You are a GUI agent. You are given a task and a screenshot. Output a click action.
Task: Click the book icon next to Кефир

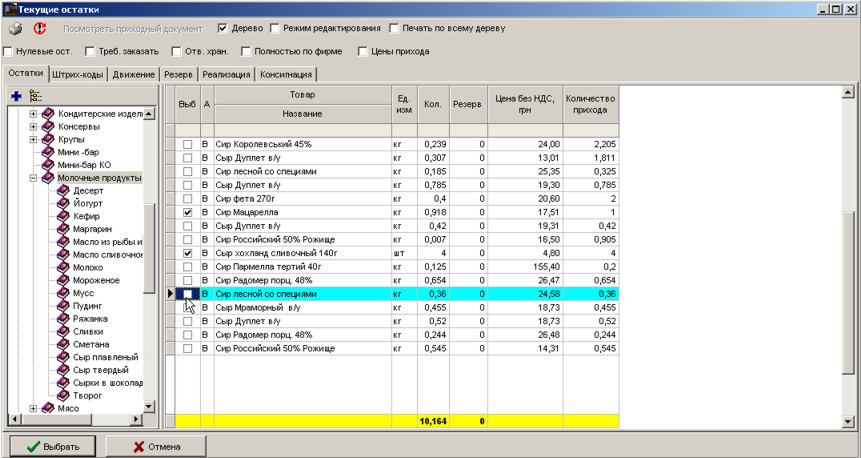pyautogui.click(x=63, y=216)
